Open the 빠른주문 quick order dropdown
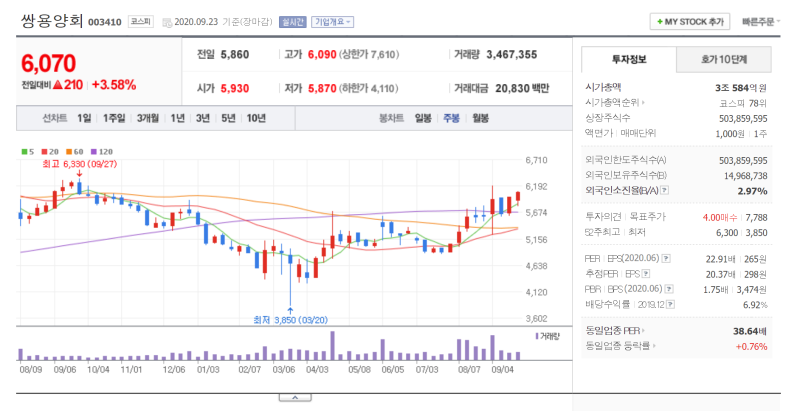Screen dimensions: 800x411 [761, 22]
